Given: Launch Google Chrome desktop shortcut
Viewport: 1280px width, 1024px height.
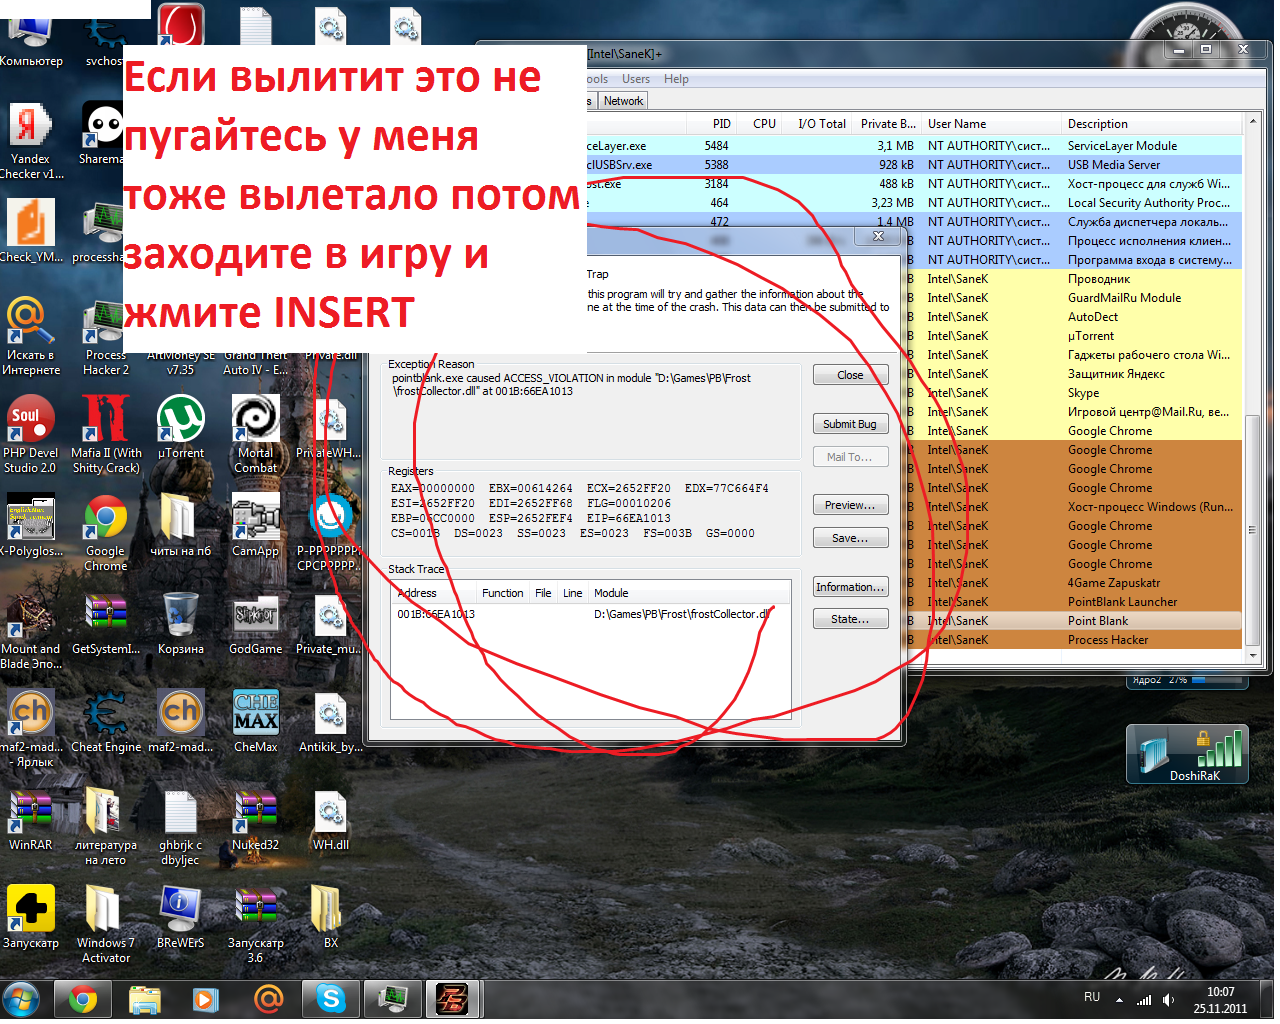Looking at the screenshot, I should (x=105, y=533).
